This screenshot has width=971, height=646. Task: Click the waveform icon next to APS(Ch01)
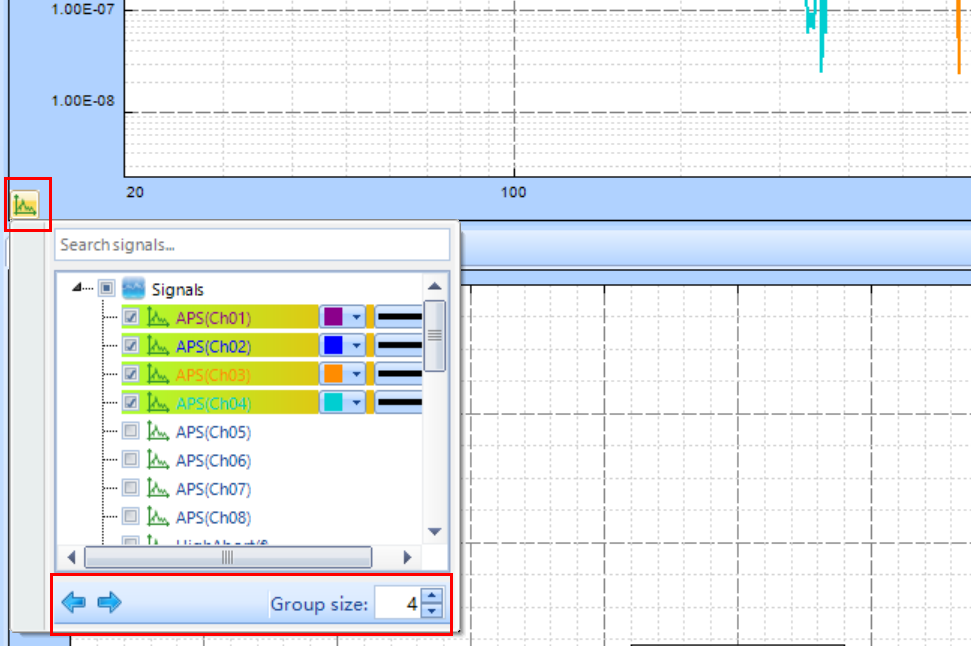click(x=157, y=317)
